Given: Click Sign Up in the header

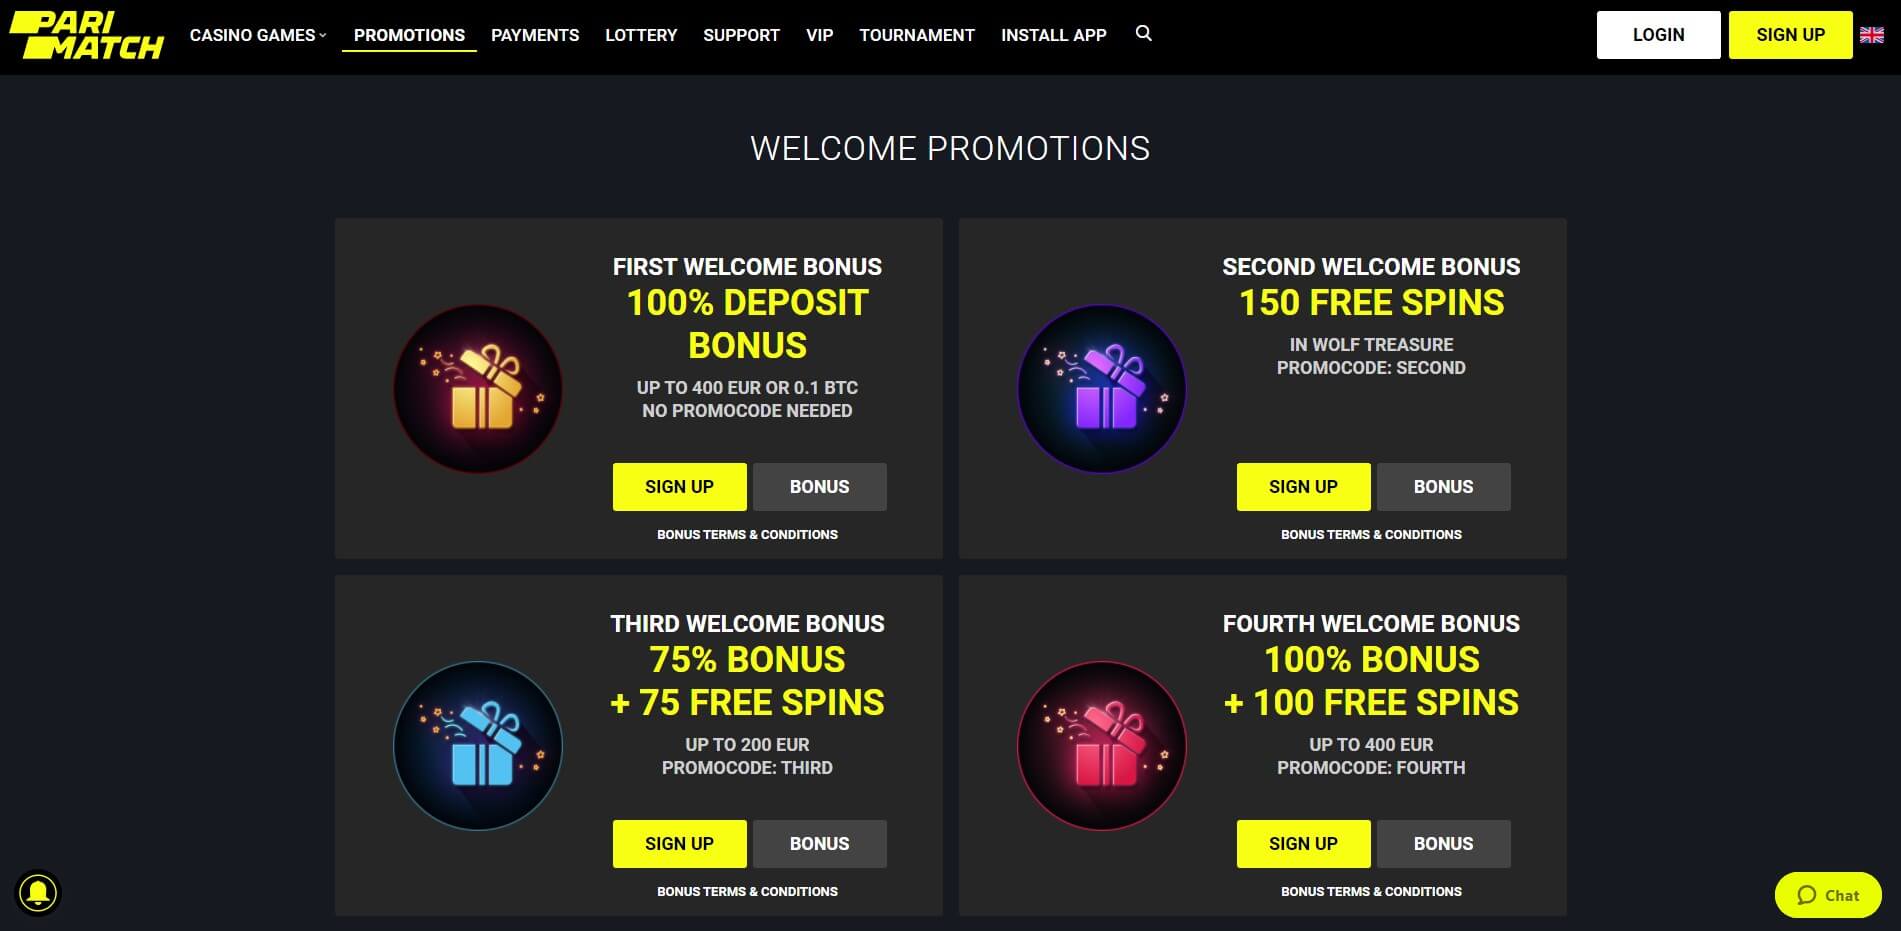Looking at the screenshot, I should pos(1790,35).
